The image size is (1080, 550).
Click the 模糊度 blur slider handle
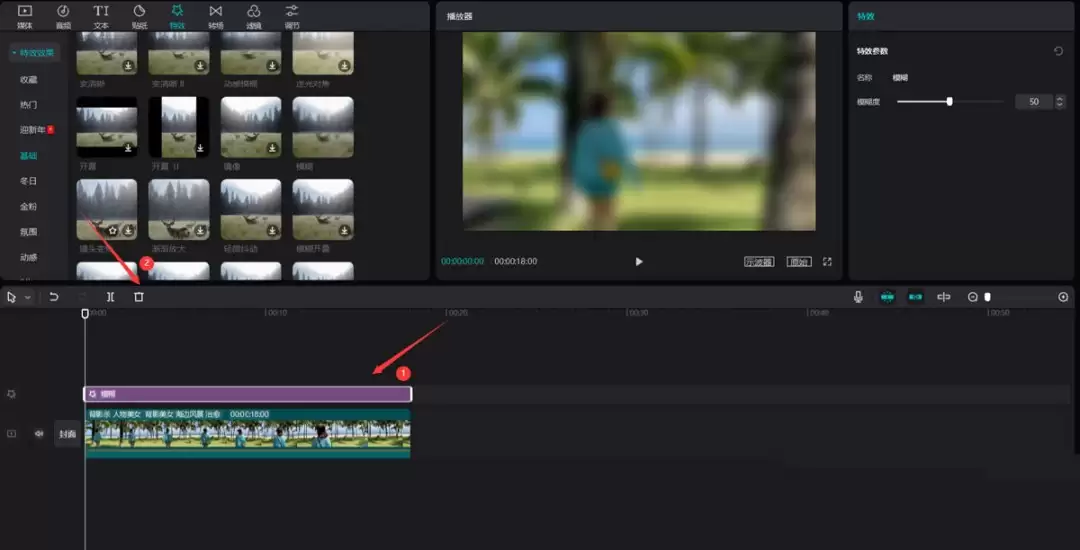[x=949, y=101]
